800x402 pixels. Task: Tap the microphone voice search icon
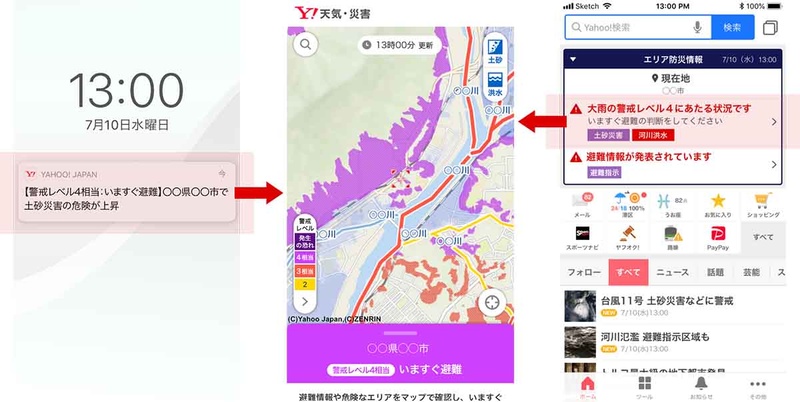(697, 27)
